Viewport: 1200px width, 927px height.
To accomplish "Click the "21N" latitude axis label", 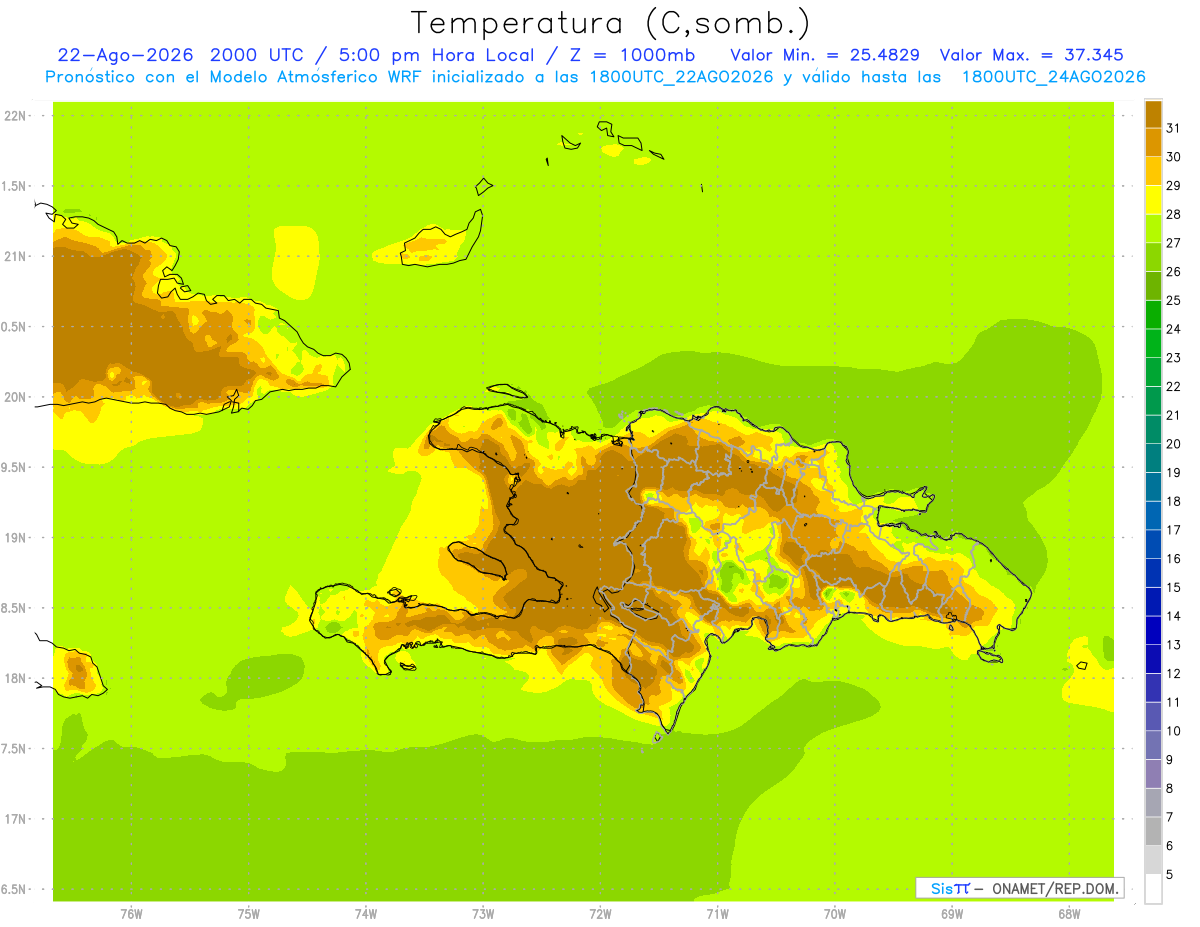I will pyautogui.click(x=16, y=256).
